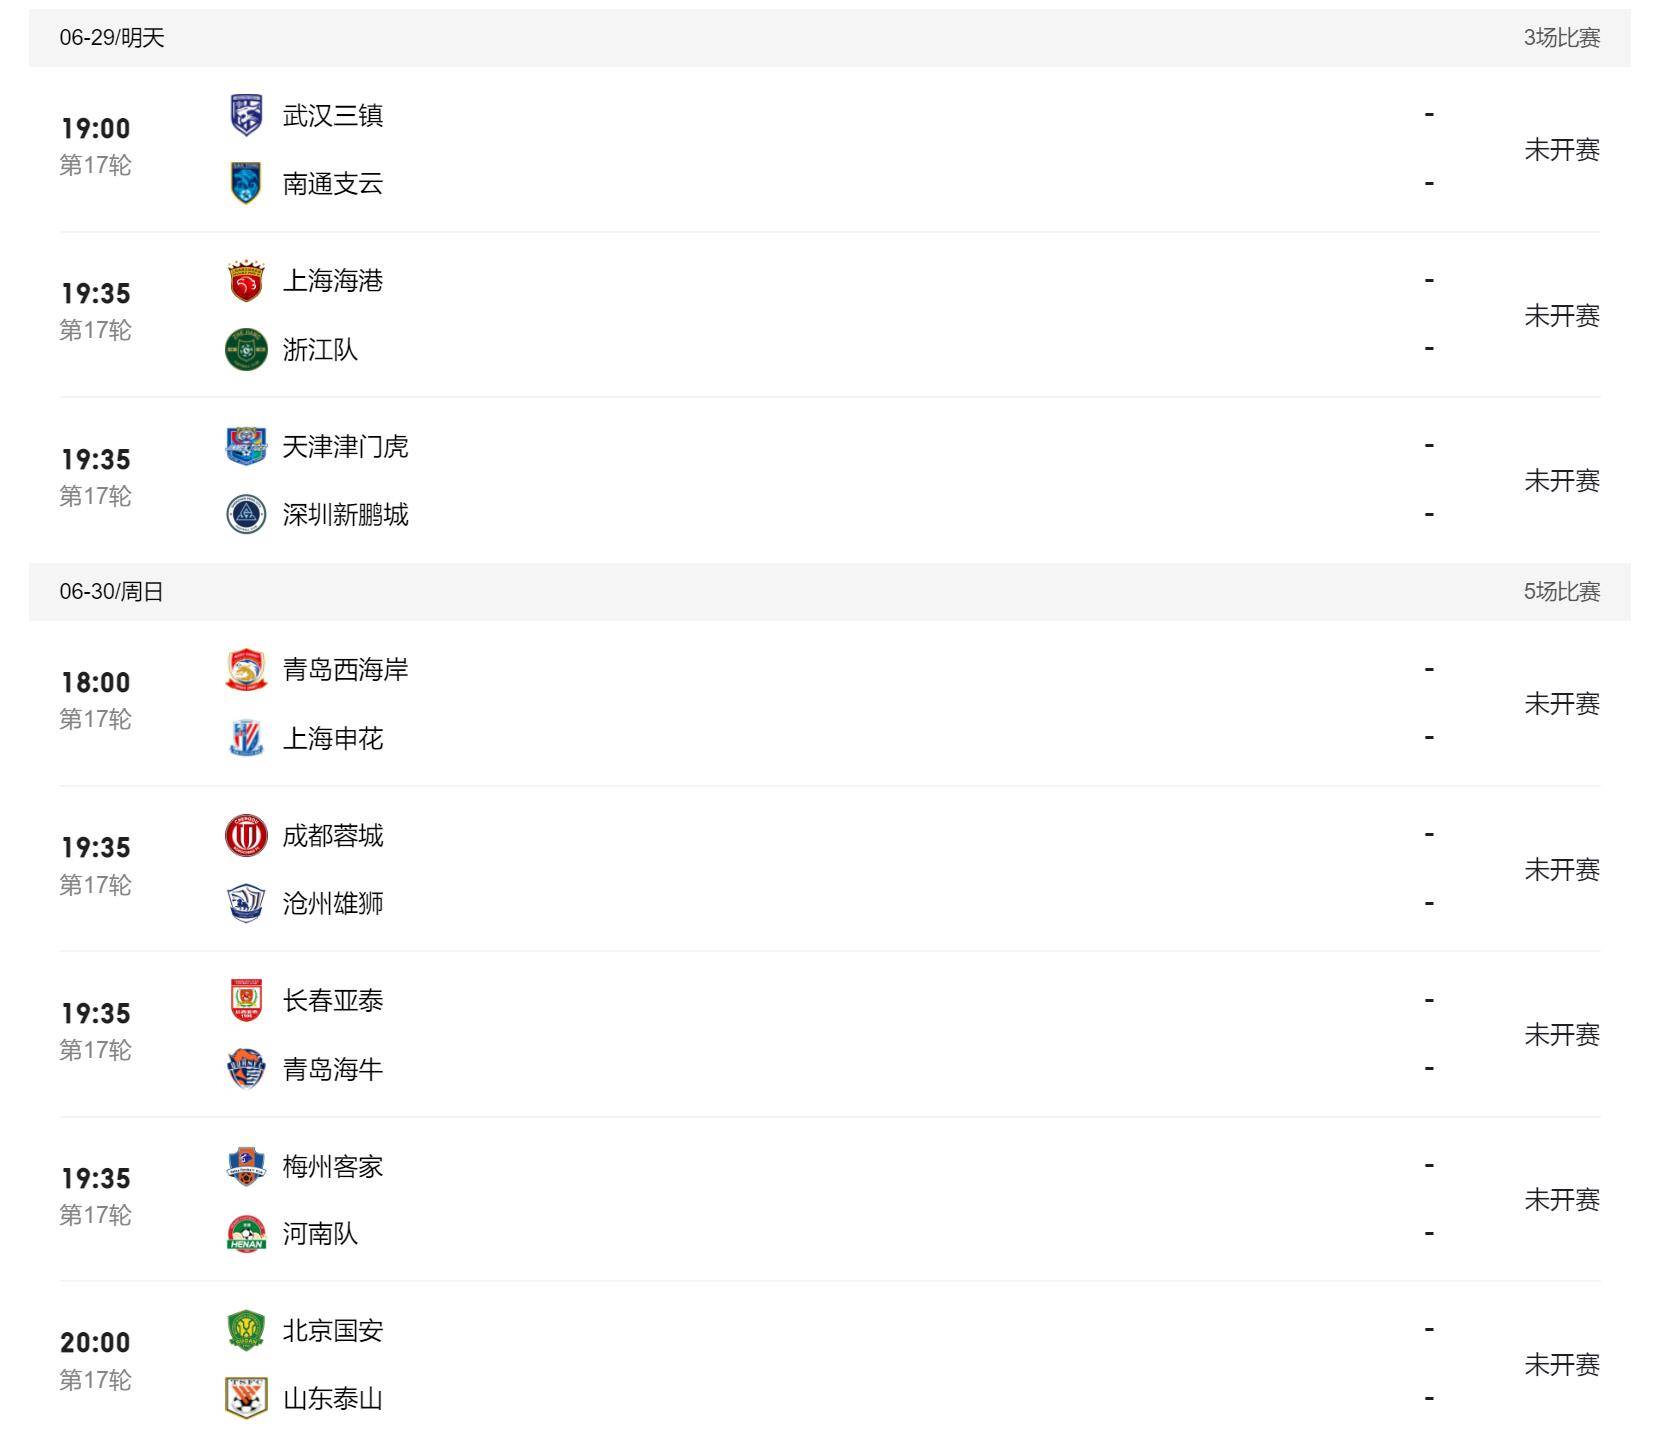Viewport: 1662px width, 1437px height.
Task: Click the Shanghai Shenhua (上海申花) crest
Action: pyautogui.click(x=246, y=738)
